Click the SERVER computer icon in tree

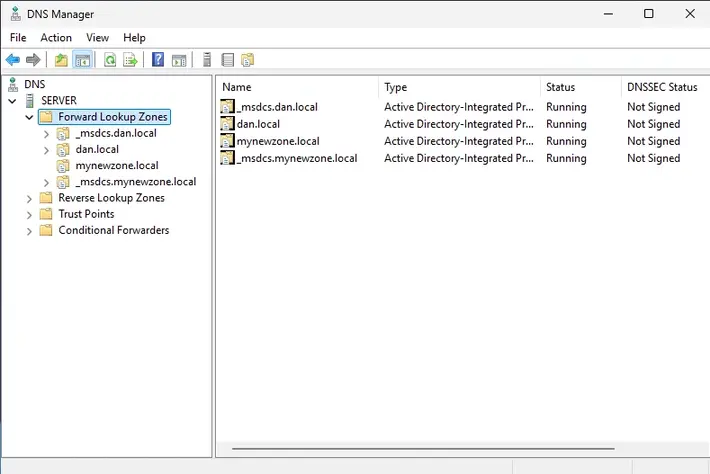pos(30,101)
